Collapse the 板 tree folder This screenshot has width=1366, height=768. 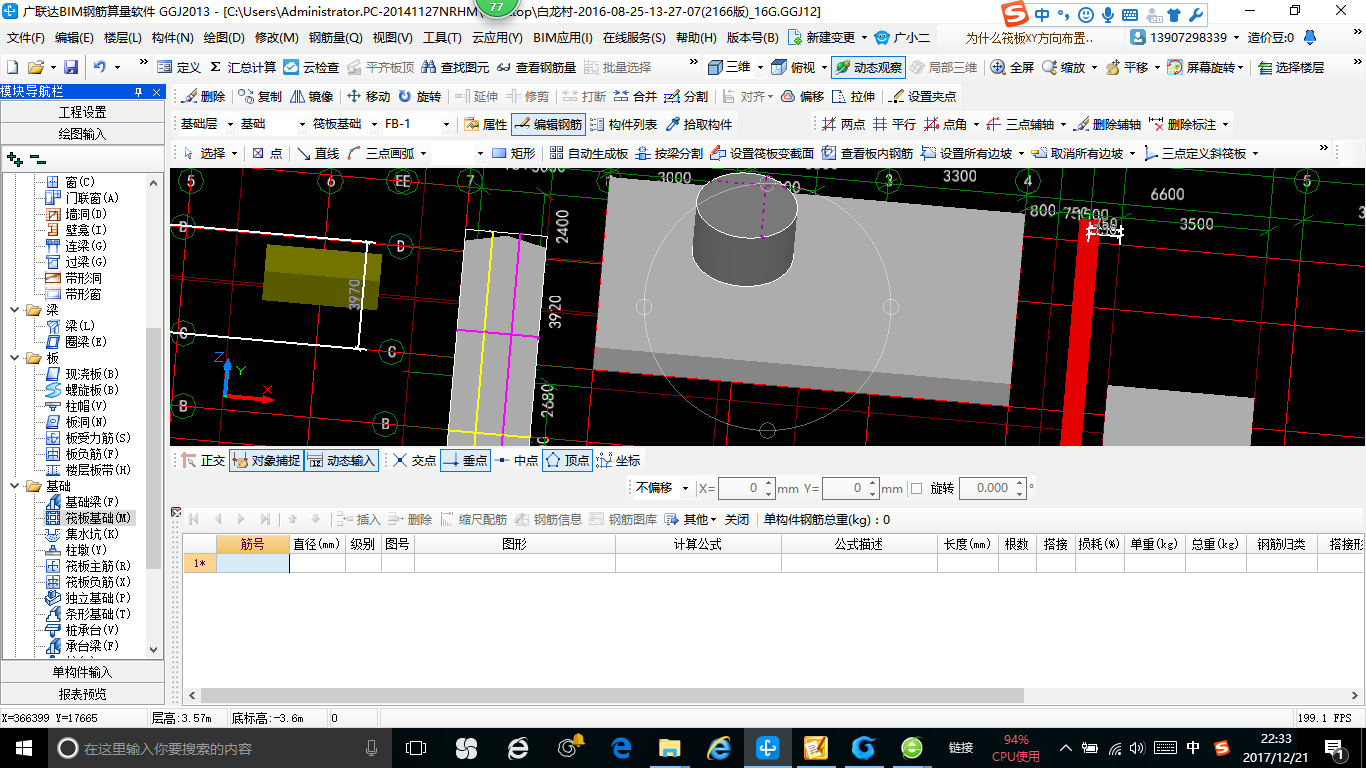pos(16,358)
